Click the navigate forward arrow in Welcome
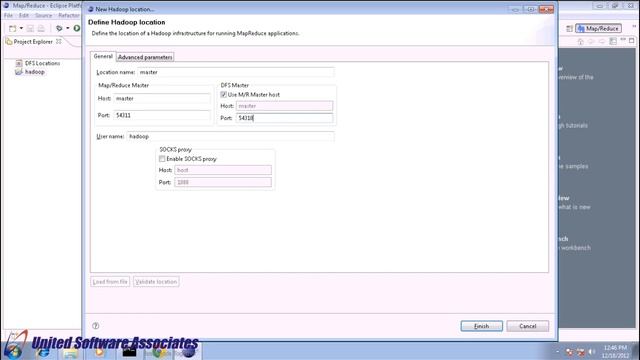The image size is (640, 360). (x=602, y=42)
